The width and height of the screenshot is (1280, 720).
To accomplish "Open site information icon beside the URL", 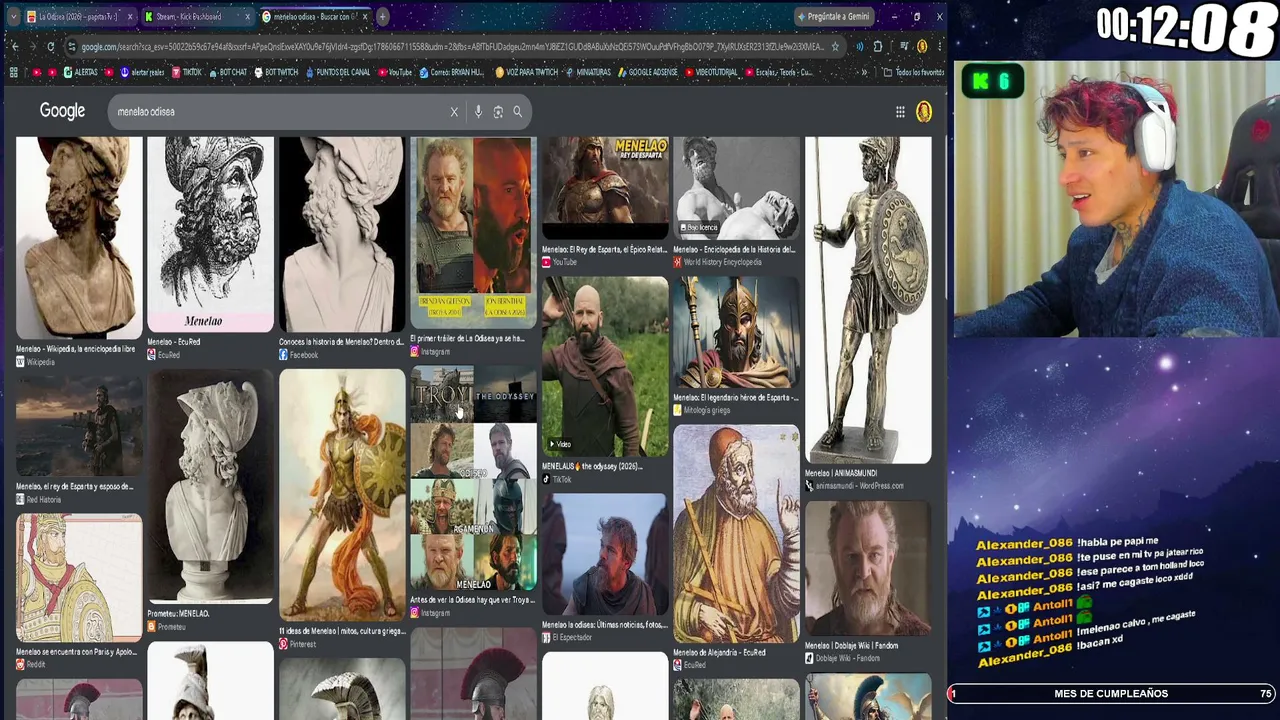I will point(71,46).
